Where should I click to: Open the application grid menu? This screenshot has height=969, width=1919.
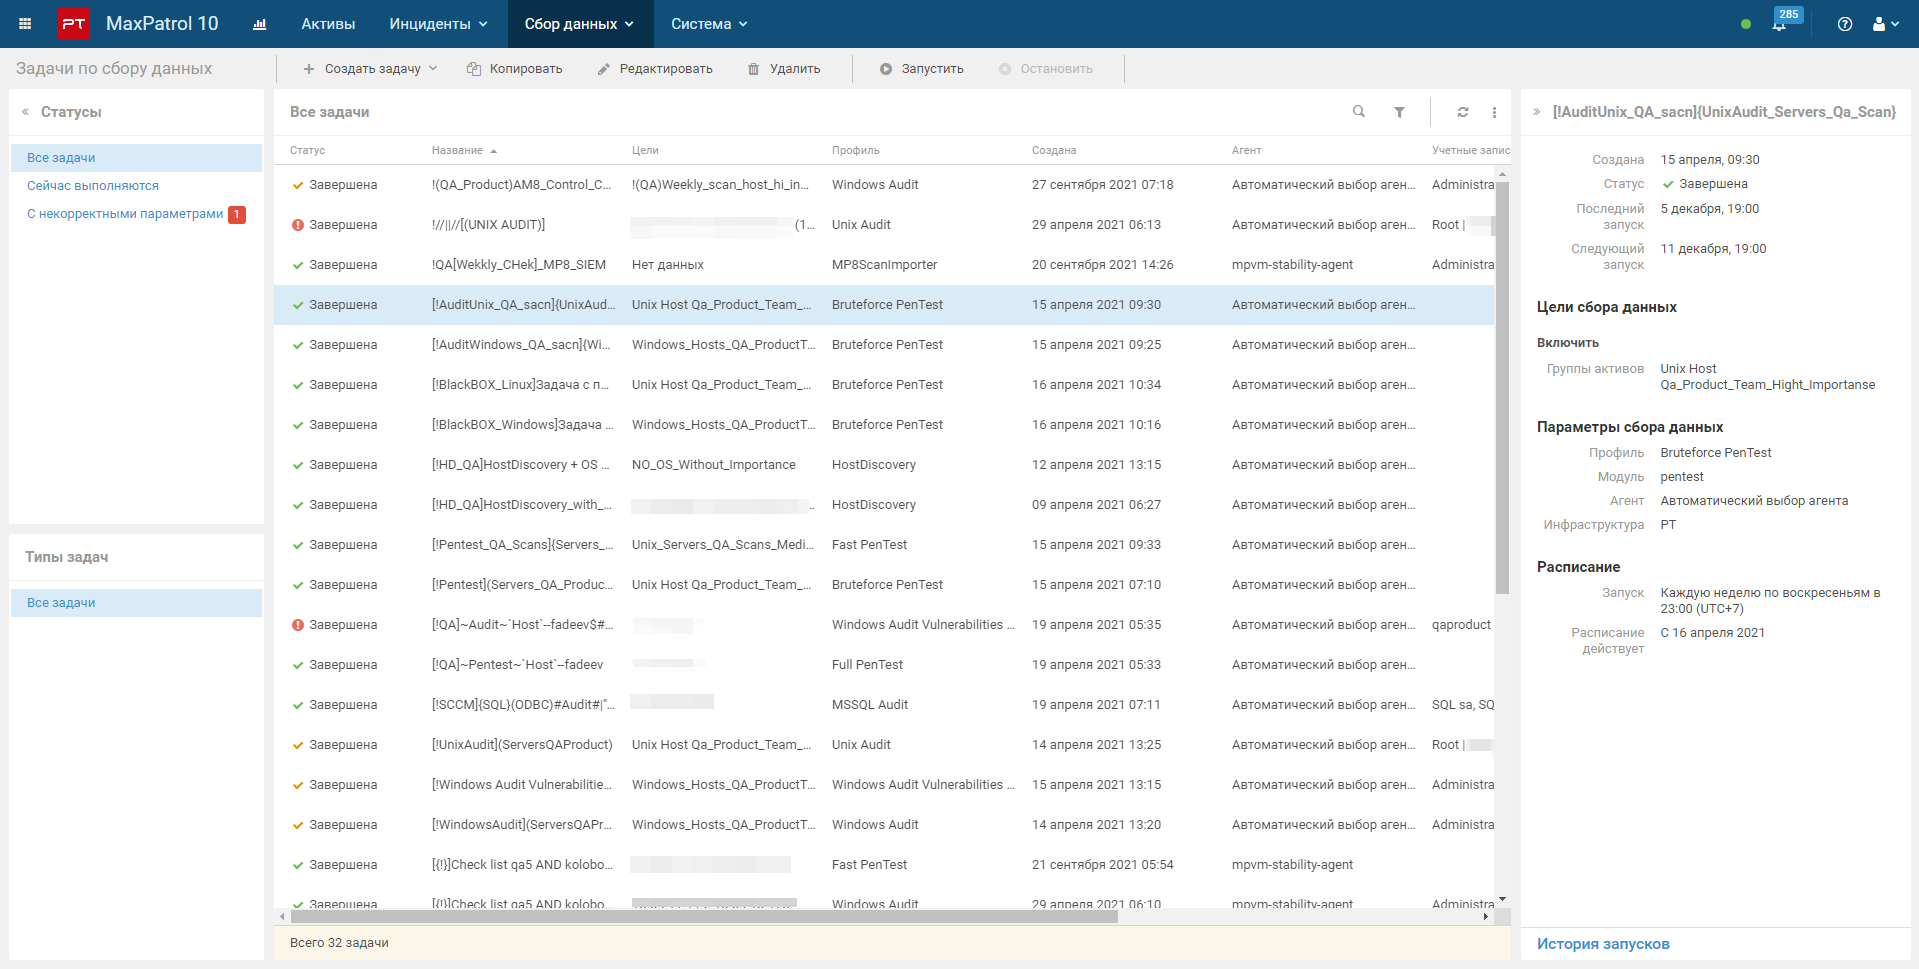tap(25, 24)
